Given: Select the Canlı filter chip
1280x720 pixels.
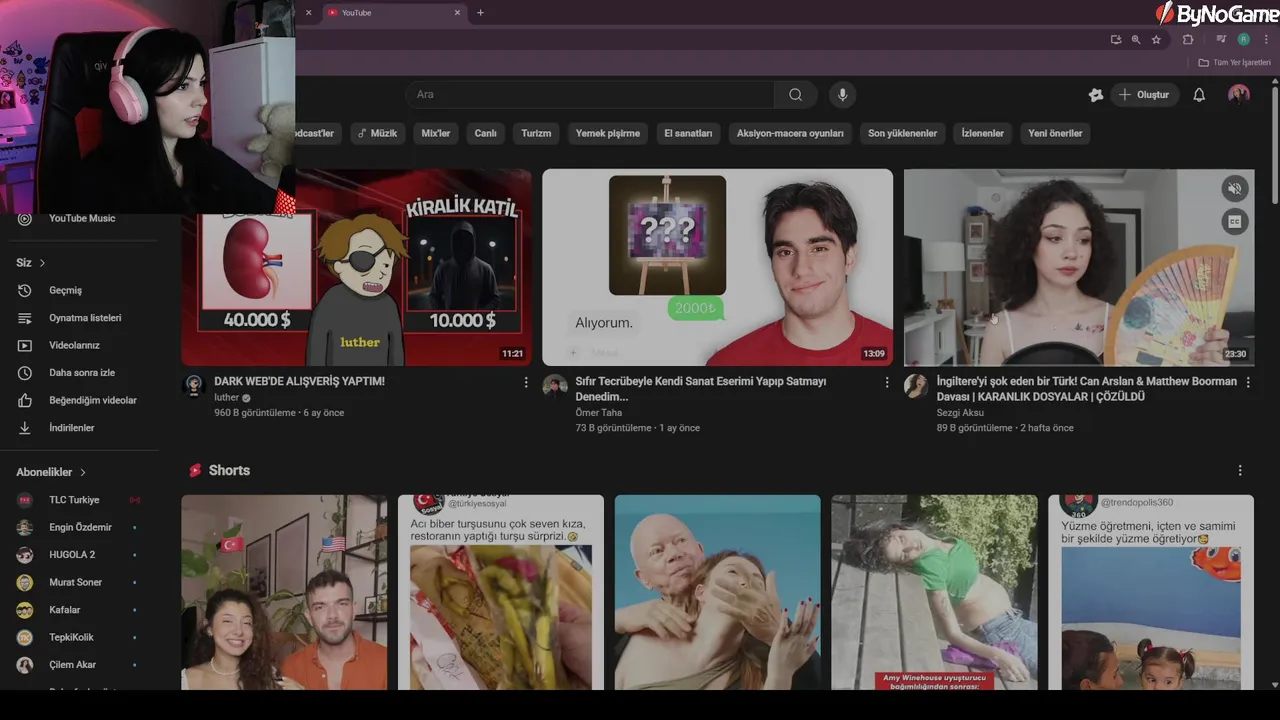Looking at the screenshot, I should click(x=485, y=133).
